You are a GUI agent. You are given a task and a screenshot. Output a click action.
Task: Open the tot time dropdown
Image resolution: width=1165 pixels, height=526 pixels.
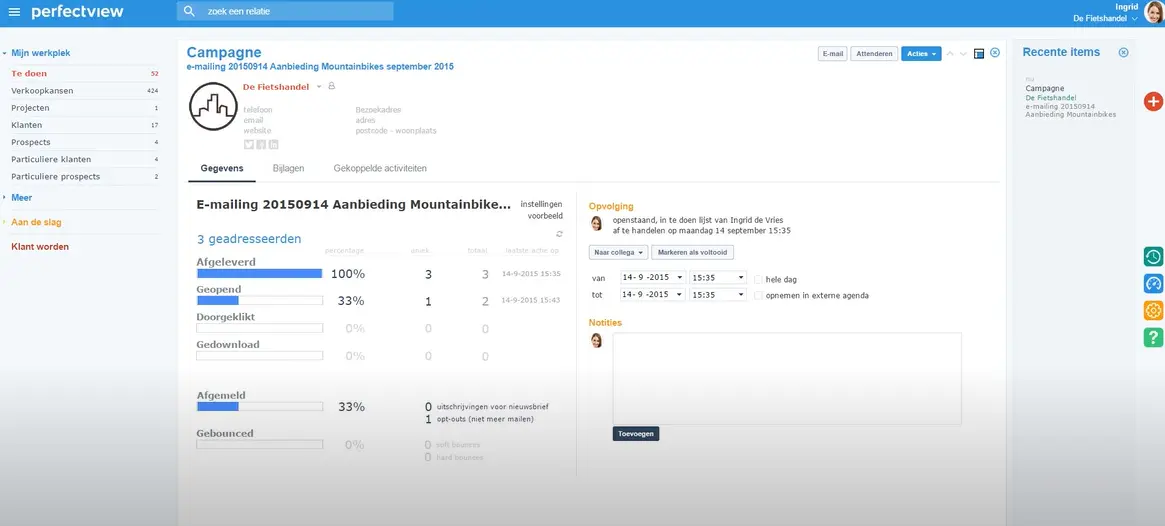718,294
